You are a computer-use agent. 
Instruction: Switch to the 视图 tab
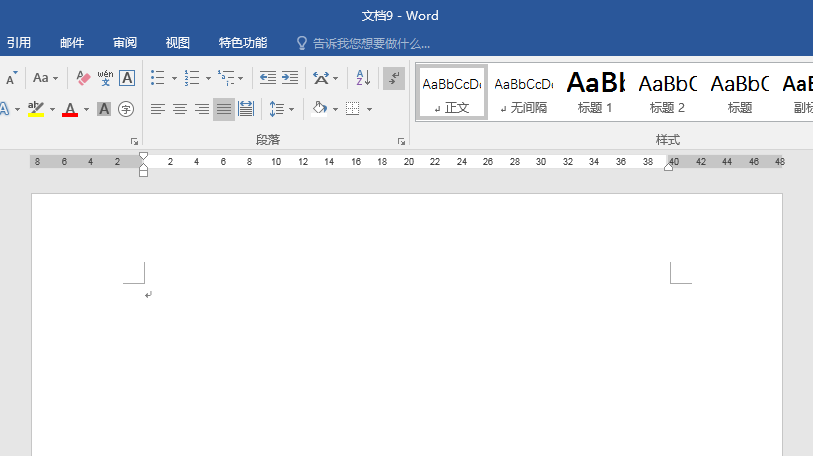coord(178,43)
